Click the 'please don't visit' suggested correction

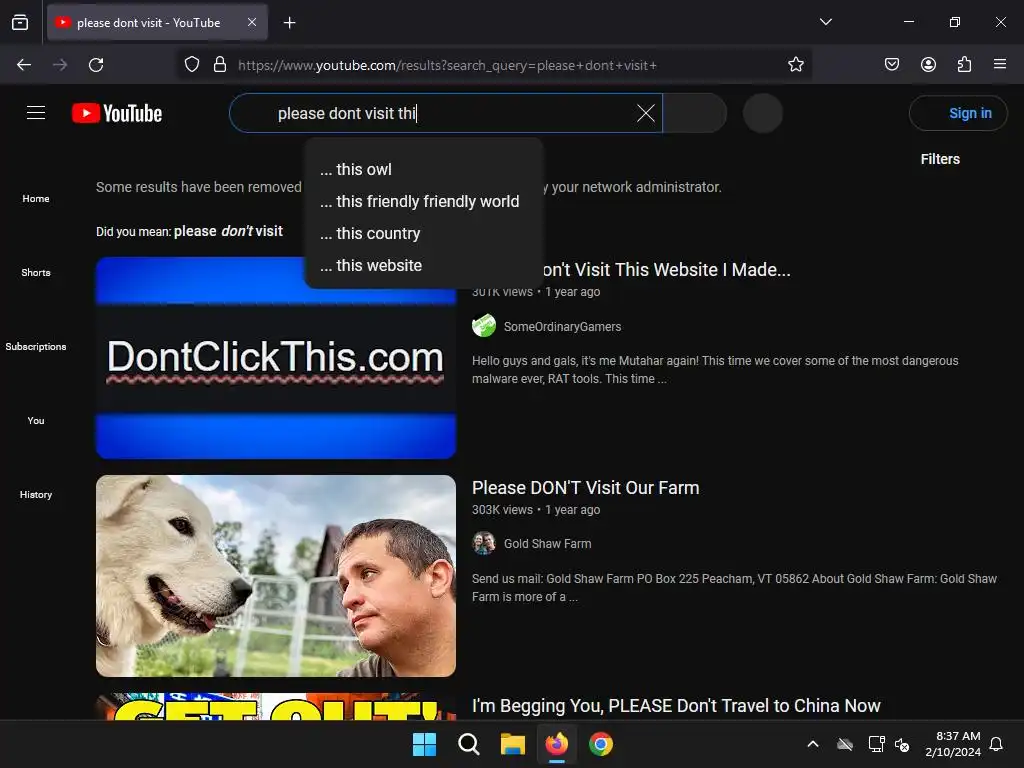click(228, 231)
